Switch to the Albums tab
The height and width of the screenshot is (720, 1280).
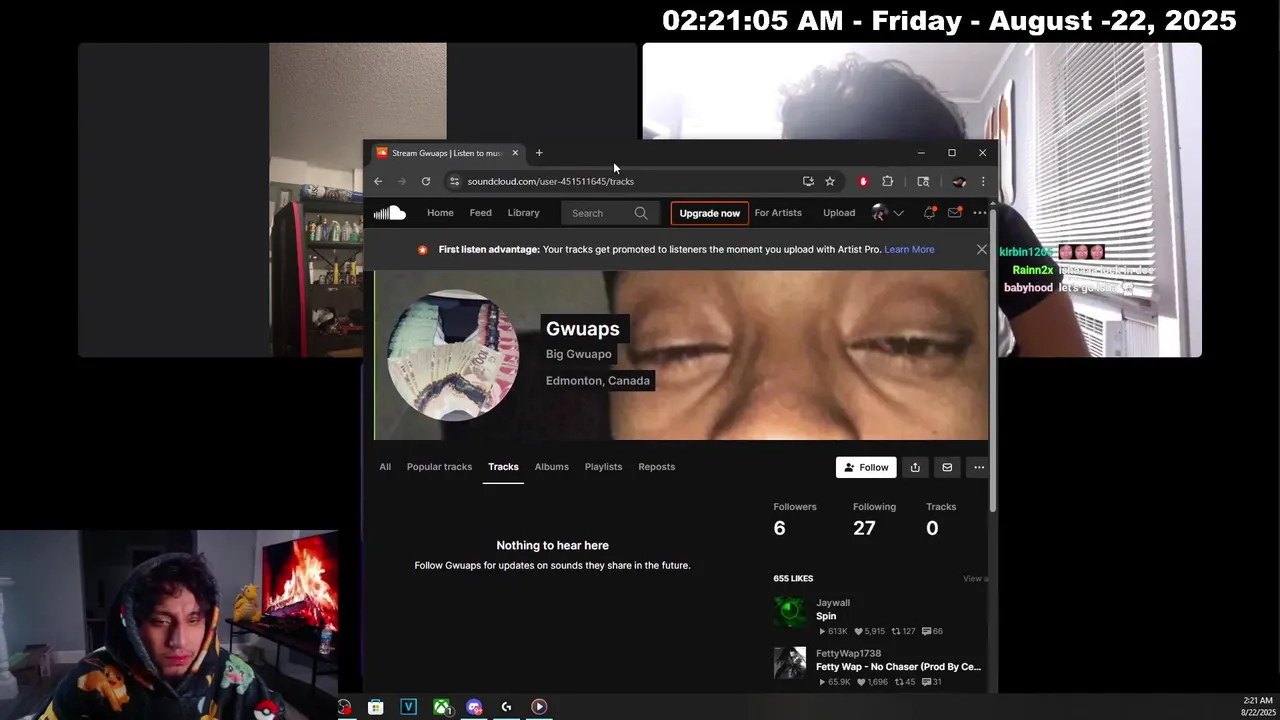pyautogui.click(x=551, y=467)
